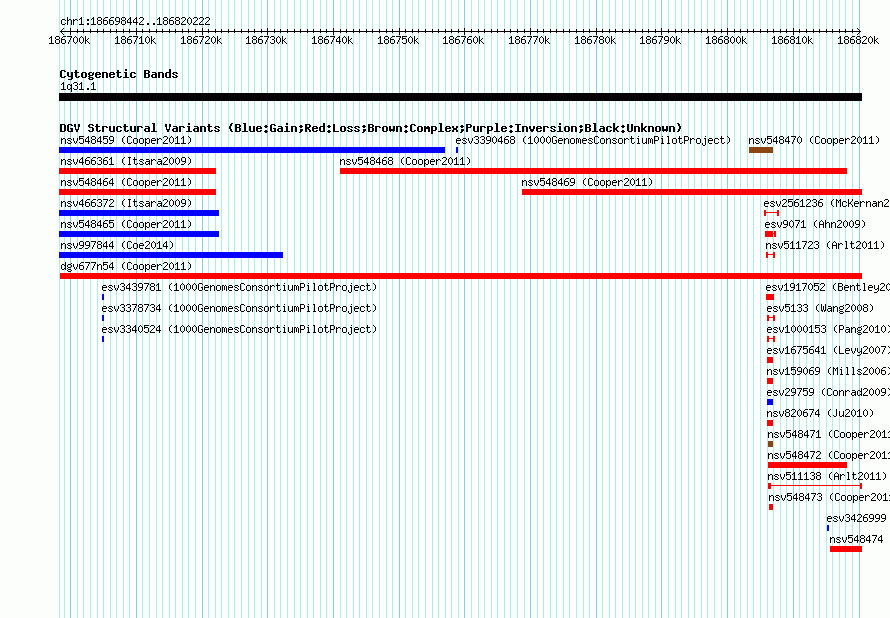Click the esv3340524 variant label
Viewport: 890px width, 618px height.
click(239, 329)
